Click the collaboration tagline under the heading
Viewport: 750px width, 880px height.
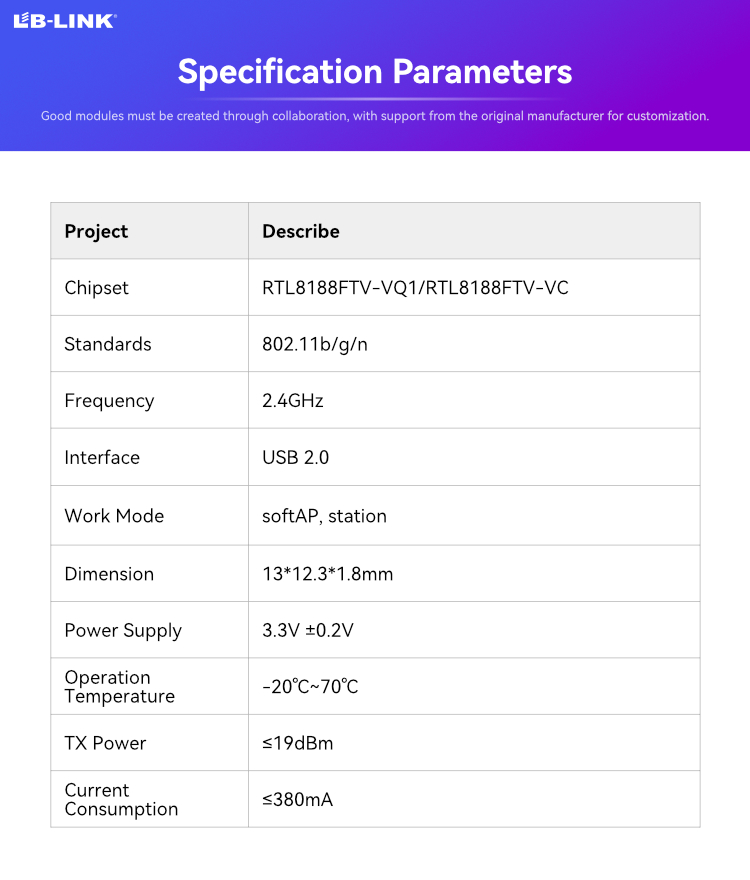(375, 116)
